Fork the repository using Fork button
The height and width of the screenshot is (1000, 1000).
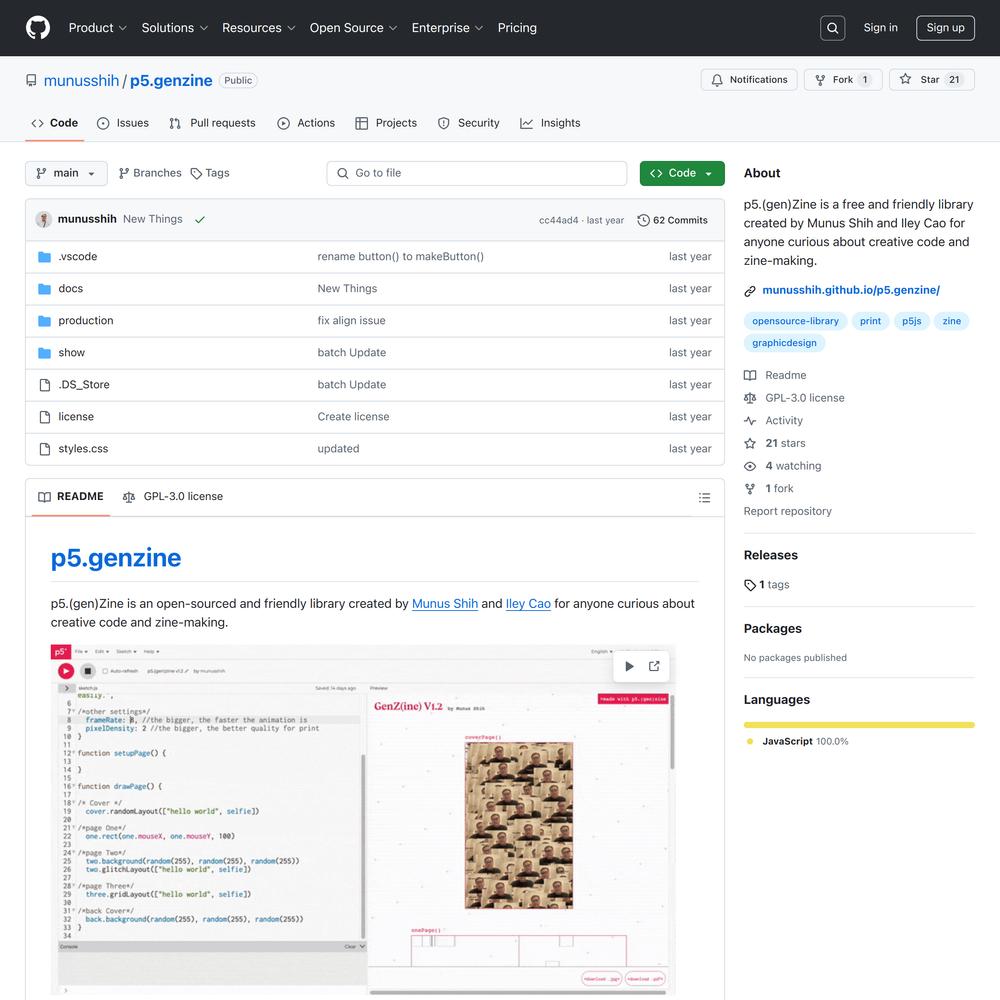[x=842, y=80]
